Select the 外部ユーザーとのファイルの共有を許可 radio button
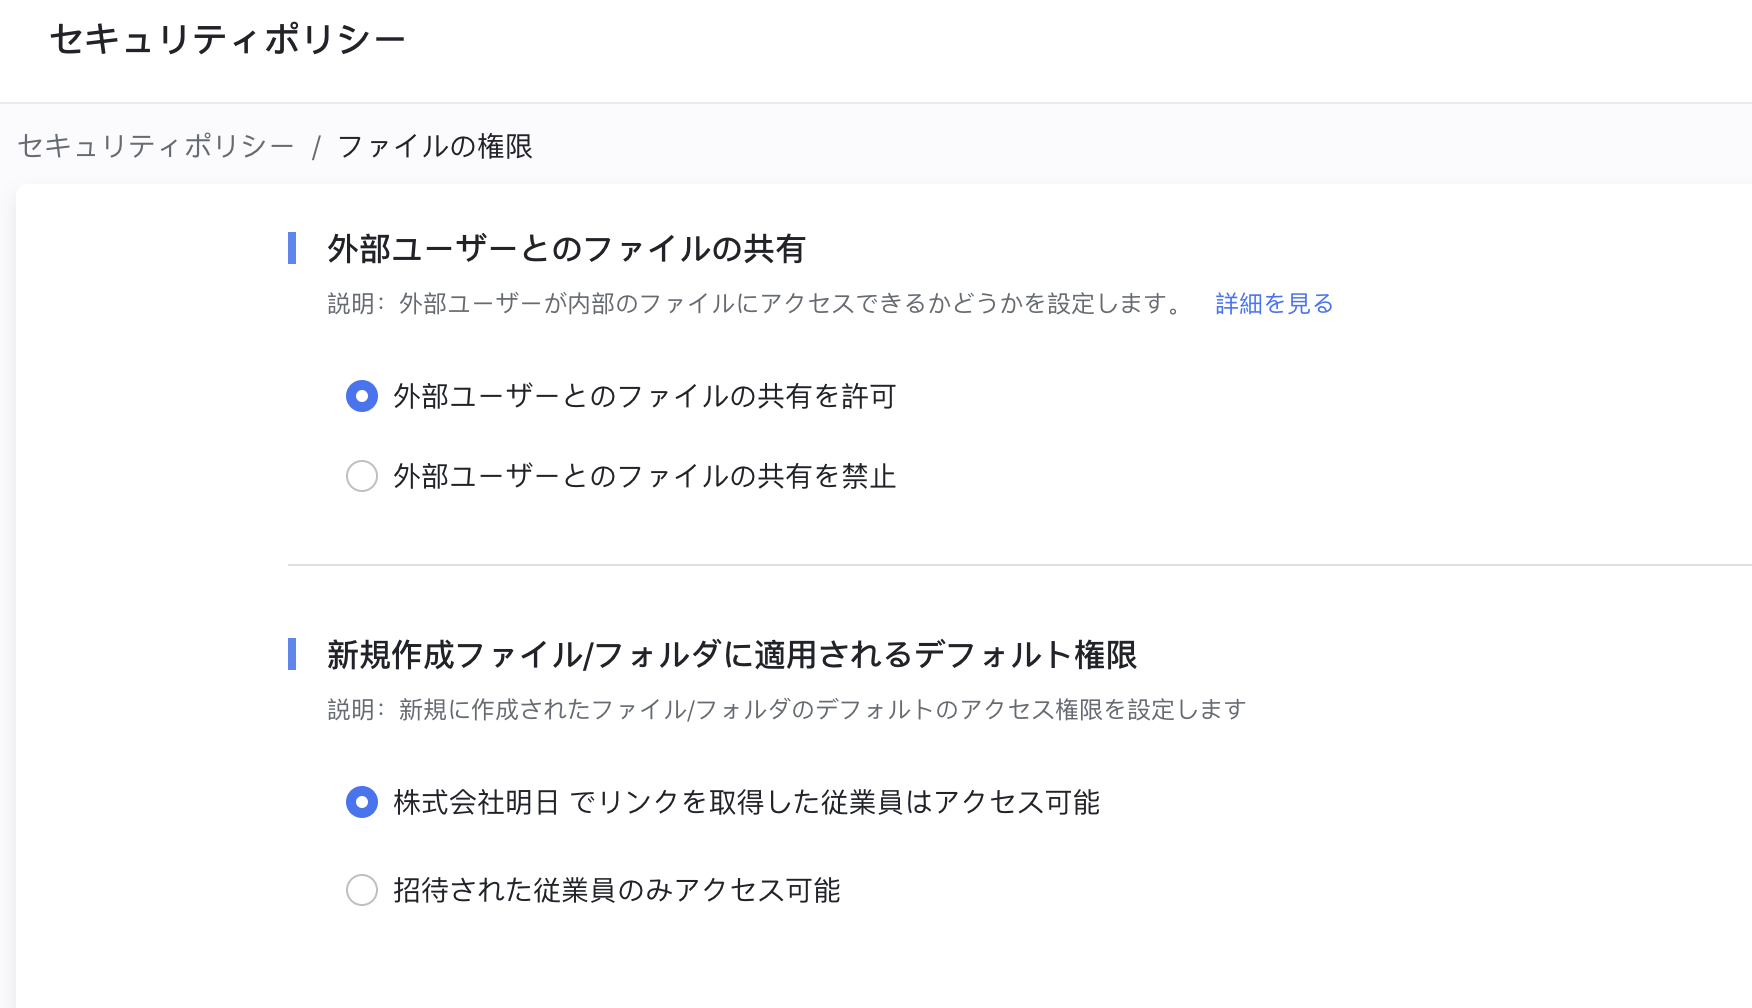Viewport: 1752px width, 1008px height. click(x=362, y=396)
